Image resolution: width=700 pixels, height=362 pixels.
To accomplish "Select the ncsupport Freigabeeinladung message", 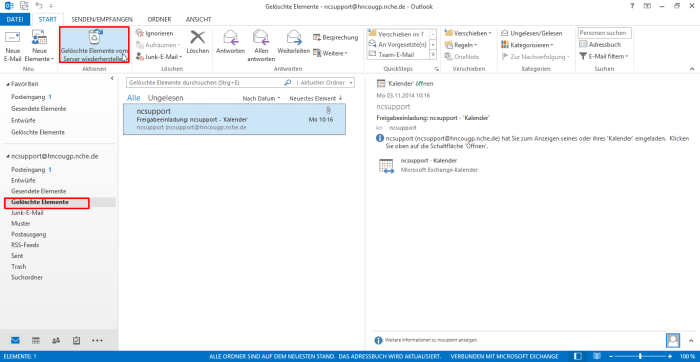I will pyautogui.click(x=234, y=119).
